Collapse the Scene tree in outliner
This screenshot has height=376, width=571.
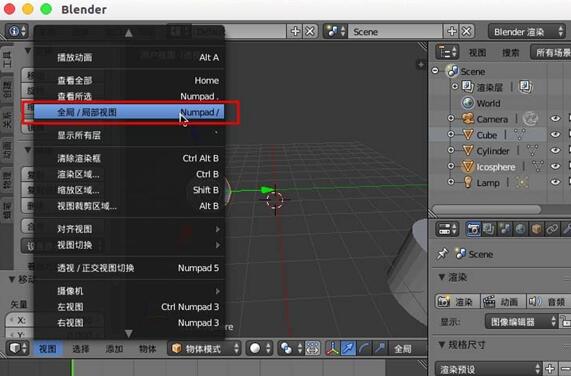[x=436, y=71]
